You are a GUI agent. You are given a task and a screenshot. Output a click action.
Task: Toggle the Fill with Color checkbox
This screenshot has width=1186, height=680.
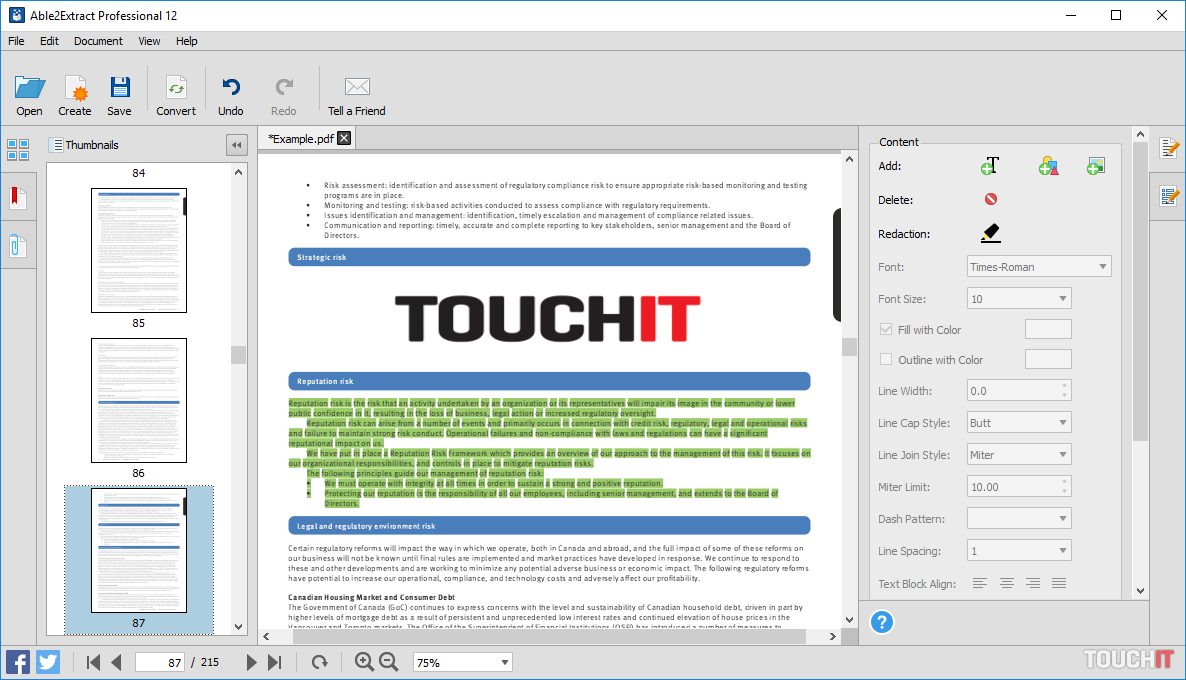pos(886,330)
